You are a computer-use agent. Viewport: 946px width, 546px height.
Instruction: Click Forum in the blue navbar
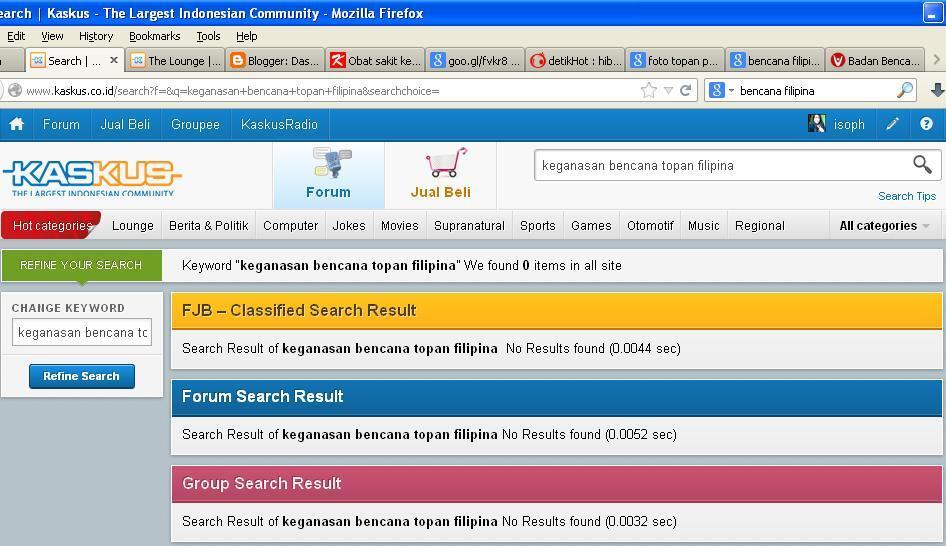(x=61, y=124)
